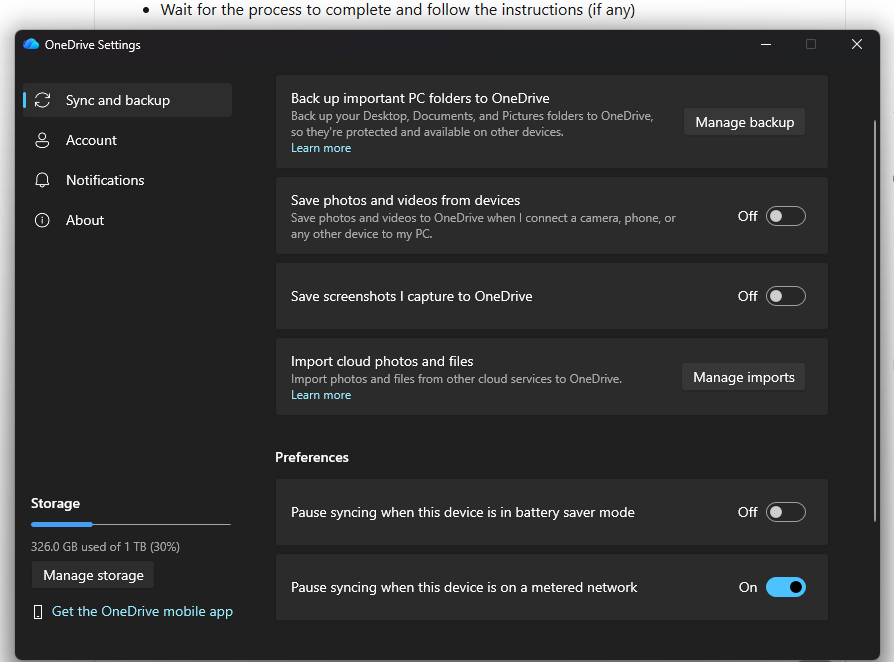This screenshot has width=894, height=662.
Task: Open the Sync and backup section
Action: (127, 100)
